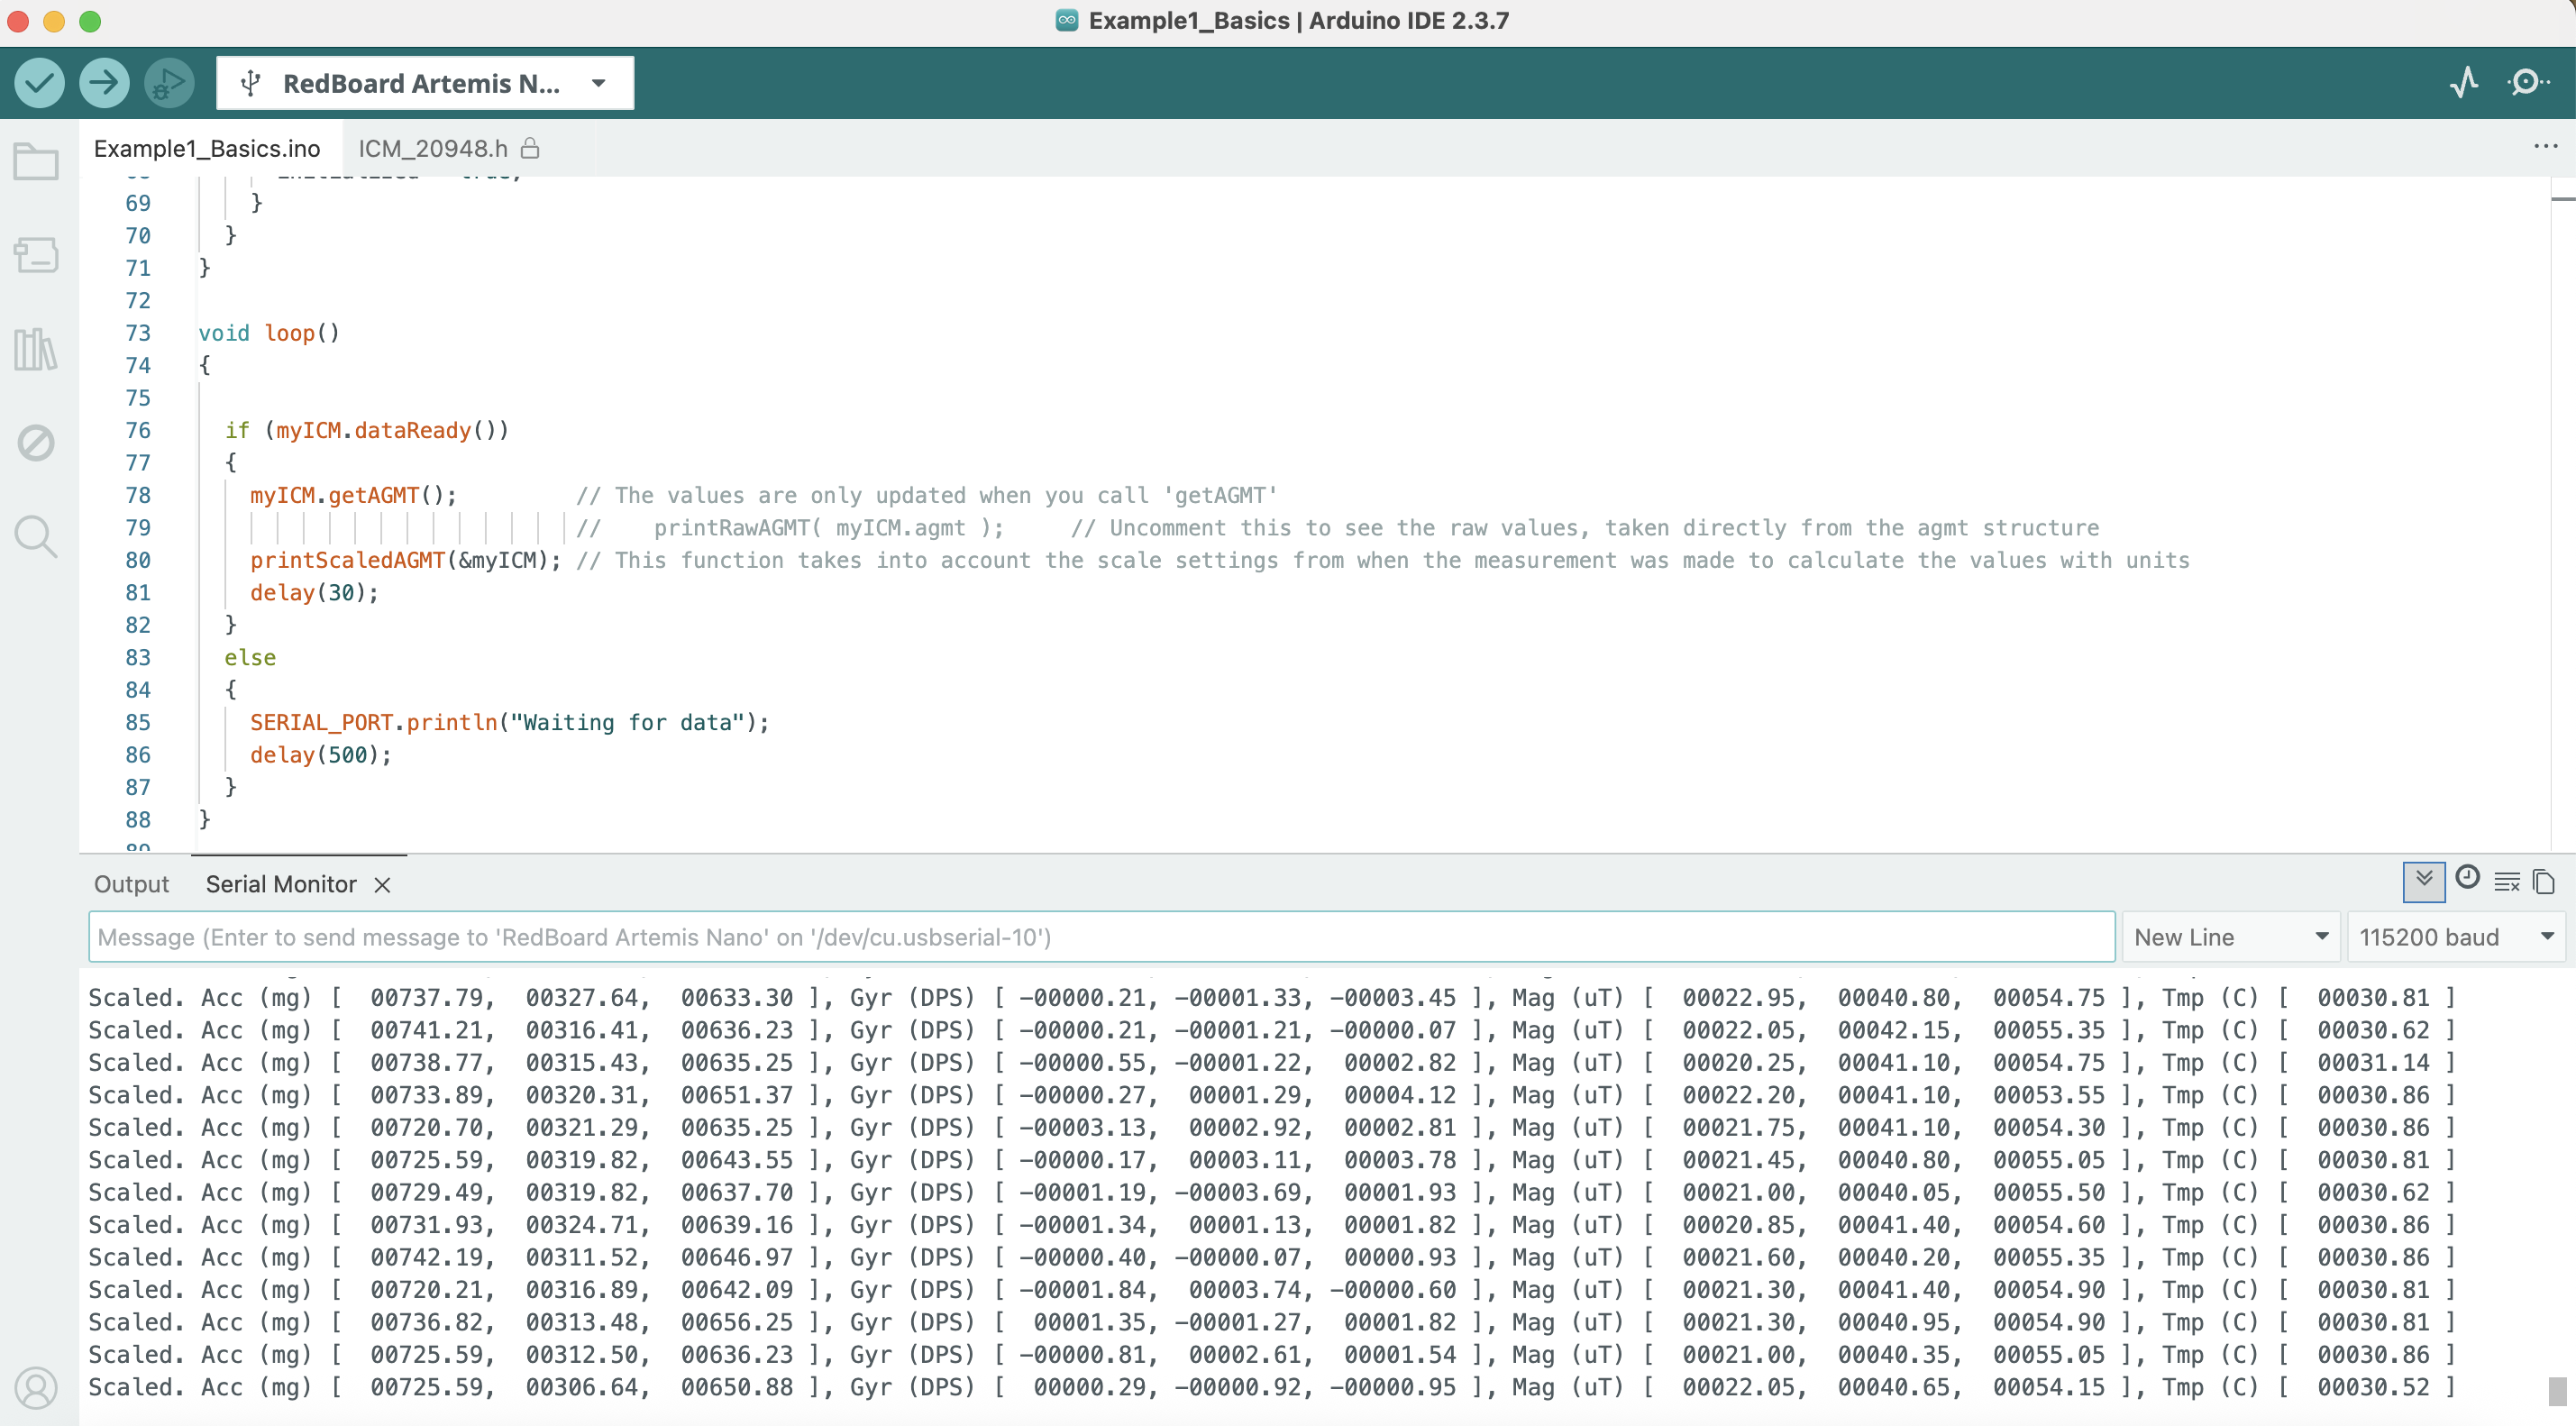Viewport: 2576px width, 1426px height.
Task: Toggle the timestamp clock button
Action: [2467, 879]
